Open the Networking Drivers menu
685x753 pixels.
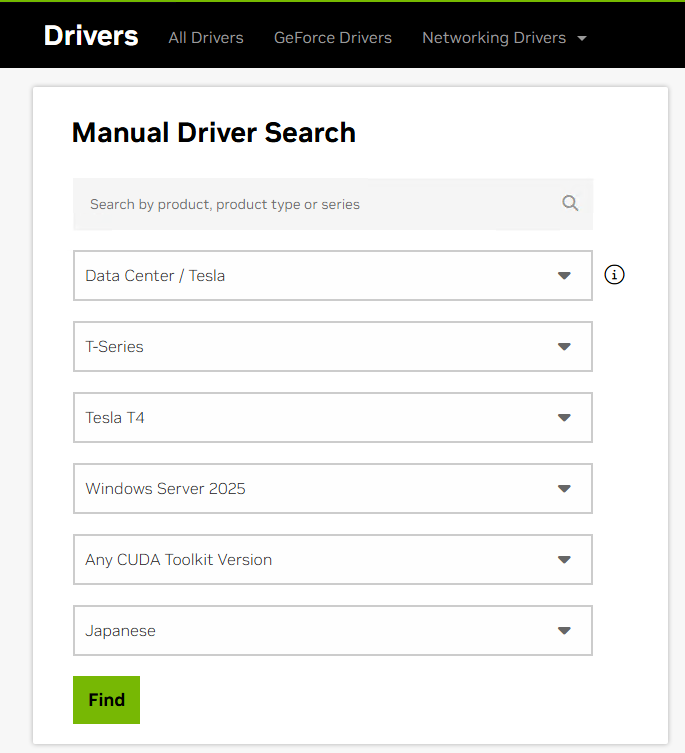click(493, 38)
